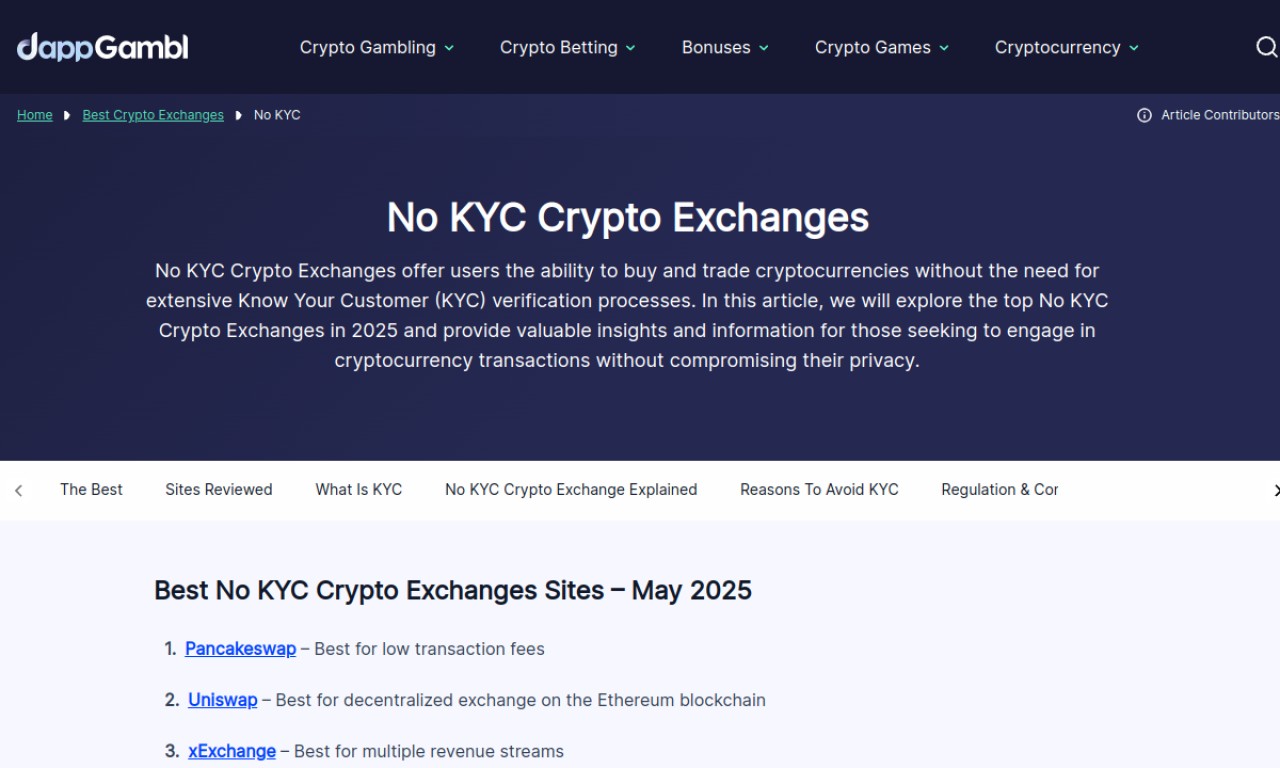Click the dappGambl logo
The width and height of the screenshot is (1280, 768).
(102, 47)
